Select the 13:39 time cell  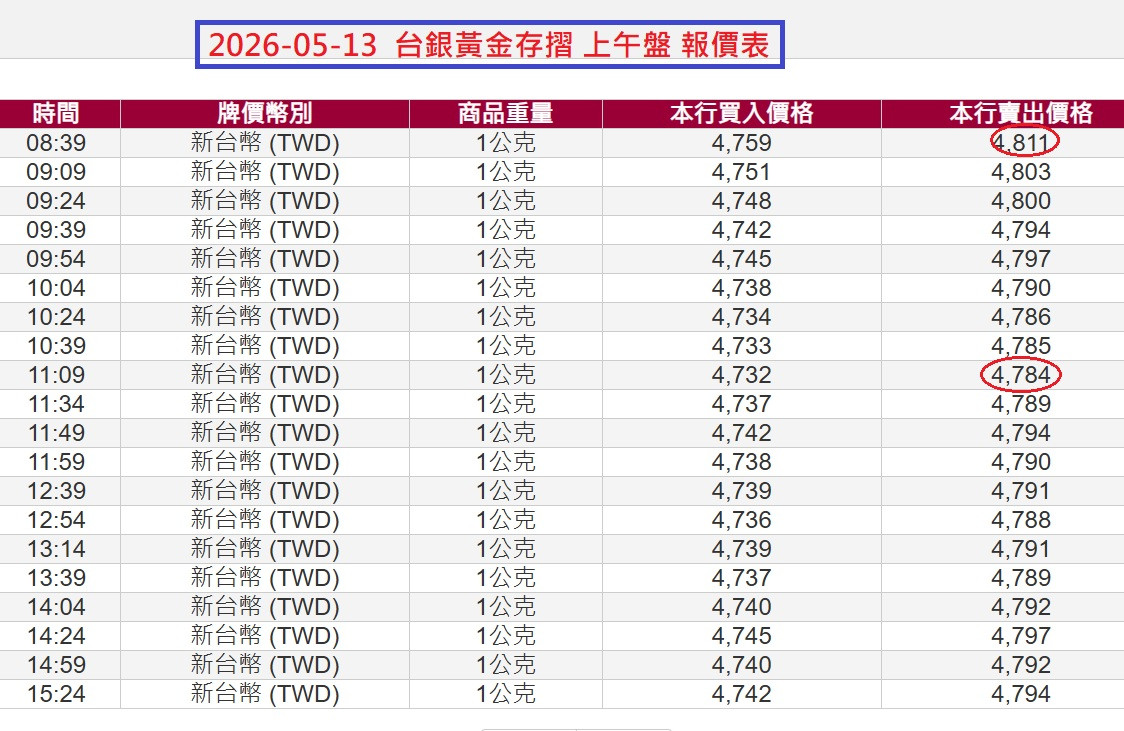[56, 578]
